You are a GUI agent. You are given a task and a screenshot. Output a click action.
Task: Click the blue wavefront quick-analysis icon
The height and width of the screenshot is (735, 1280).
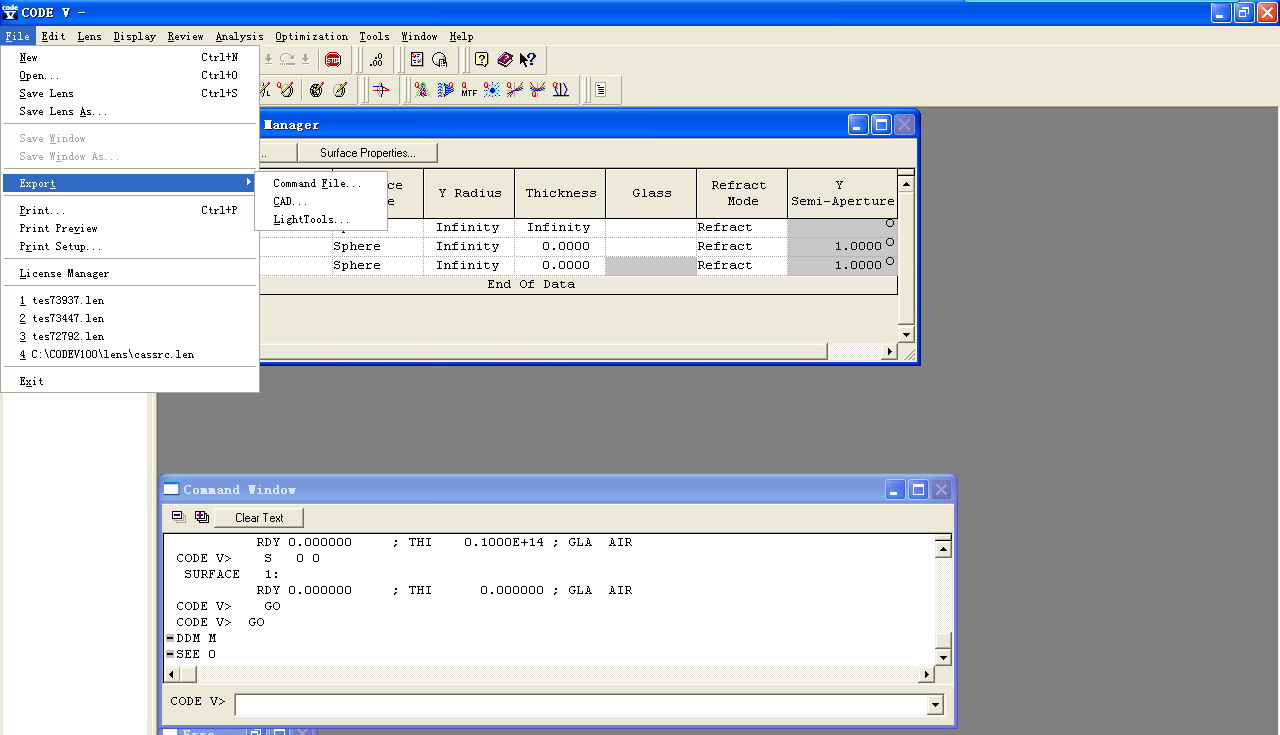pyautogui.click(x=445, y=90)
